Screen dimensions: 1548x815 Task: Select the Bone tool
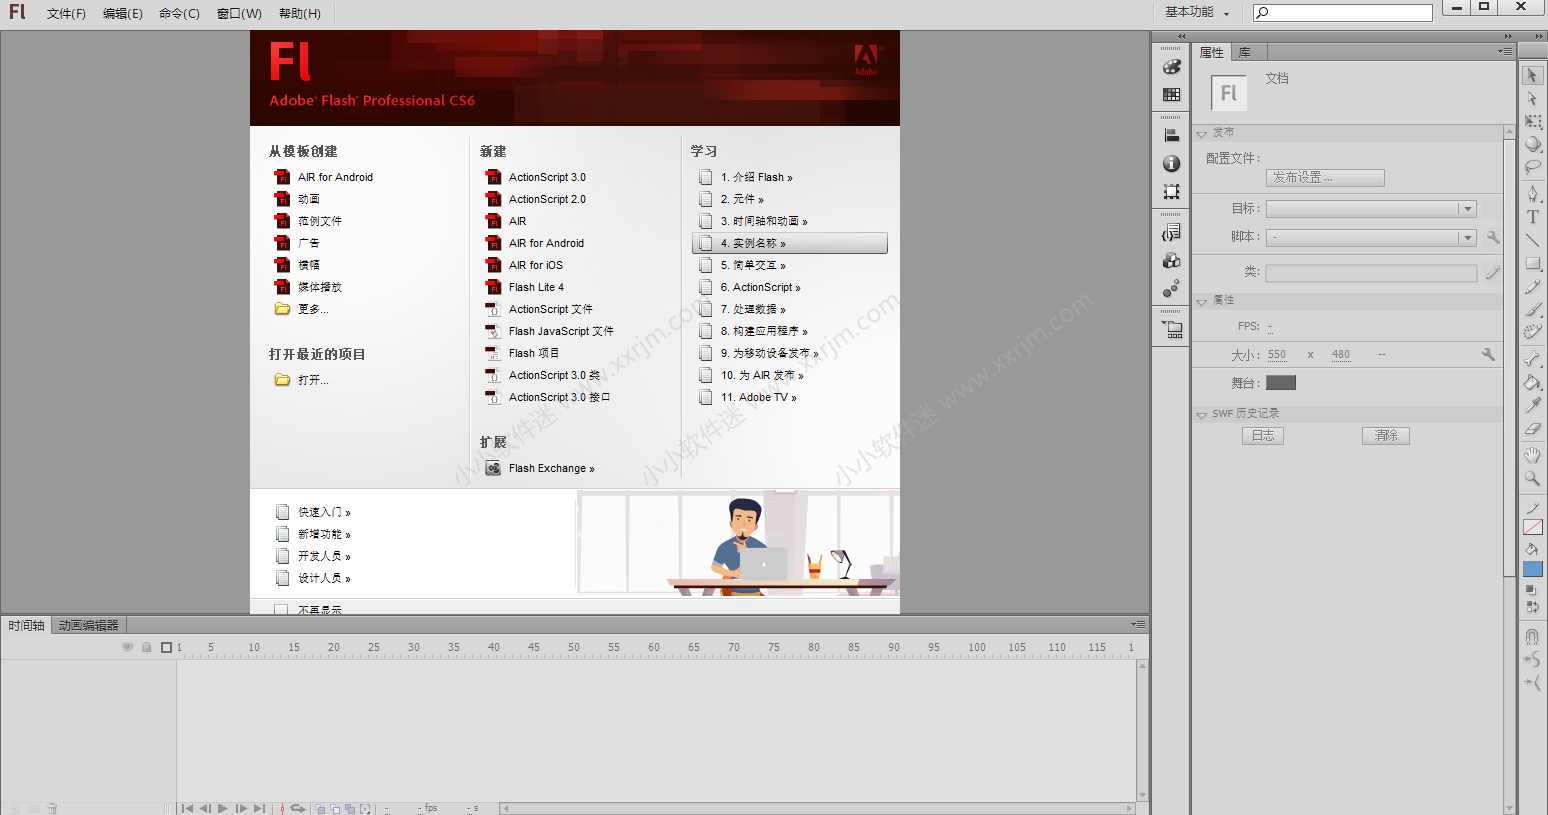pyautogui.click(x=1532, y=358)
